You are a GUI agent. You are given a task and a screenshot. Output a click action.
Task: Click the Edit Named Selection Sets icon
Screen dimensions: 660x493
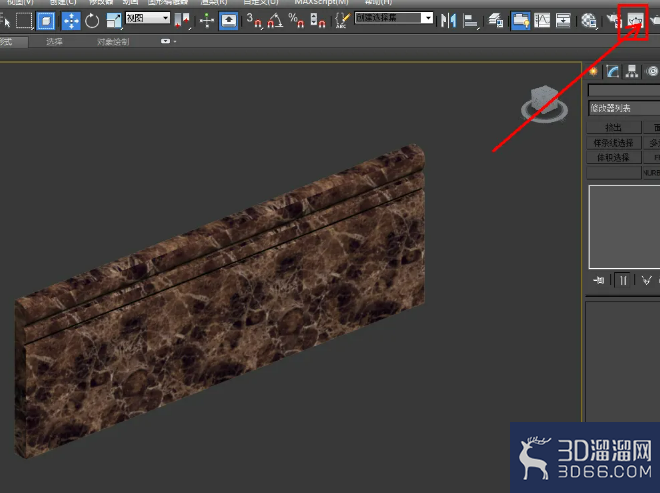point(343,20)
